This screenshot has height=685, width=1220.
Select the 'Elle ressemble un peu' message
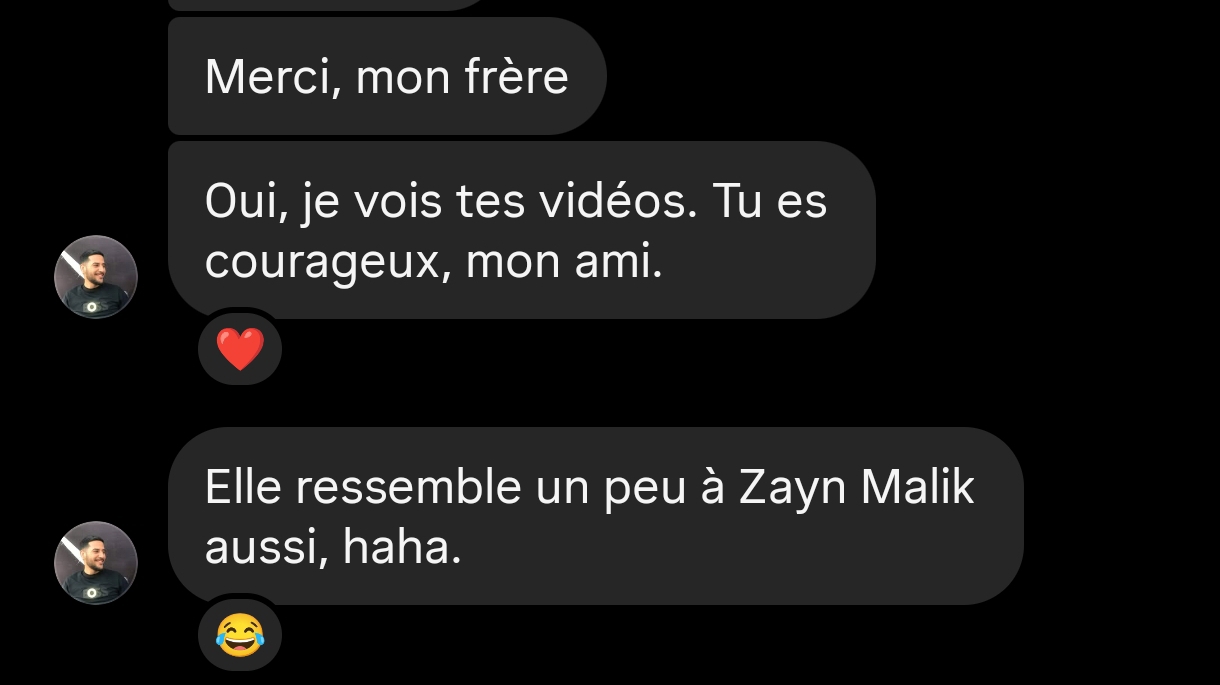(595, 516)
